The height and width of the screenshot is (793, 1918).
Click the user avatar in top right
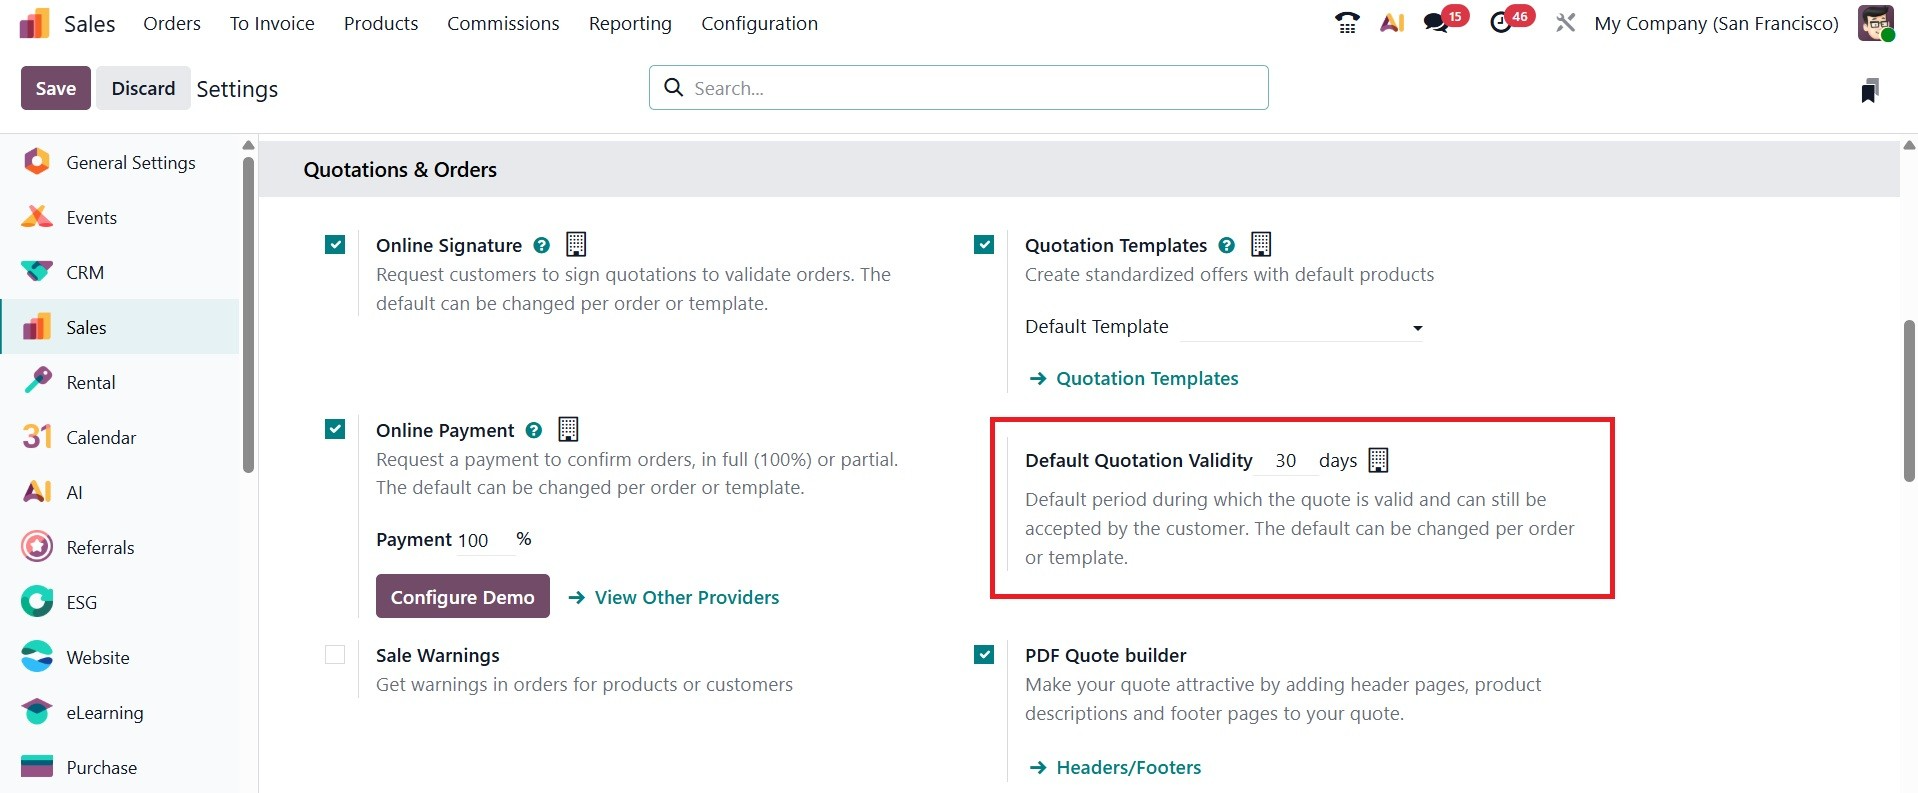1875,23
